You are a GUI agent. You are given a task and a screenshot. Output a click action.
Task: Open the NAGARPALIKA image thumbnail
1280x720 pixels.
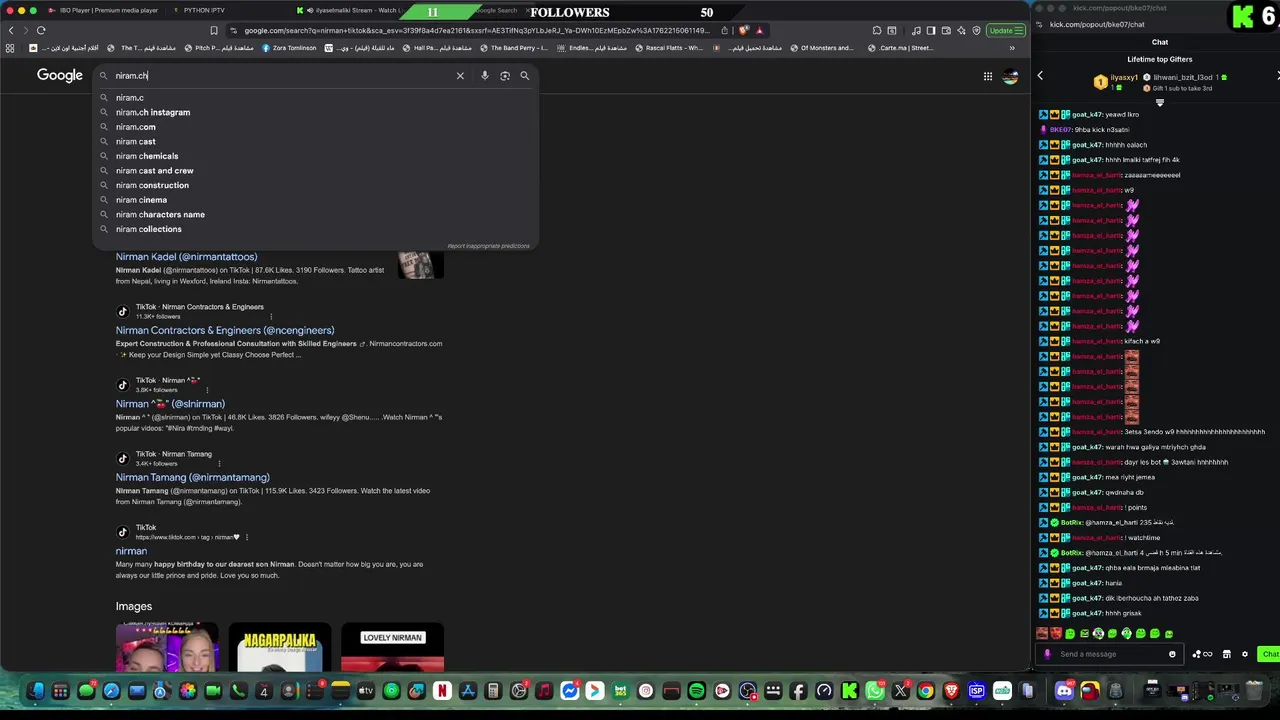point(279,648)
